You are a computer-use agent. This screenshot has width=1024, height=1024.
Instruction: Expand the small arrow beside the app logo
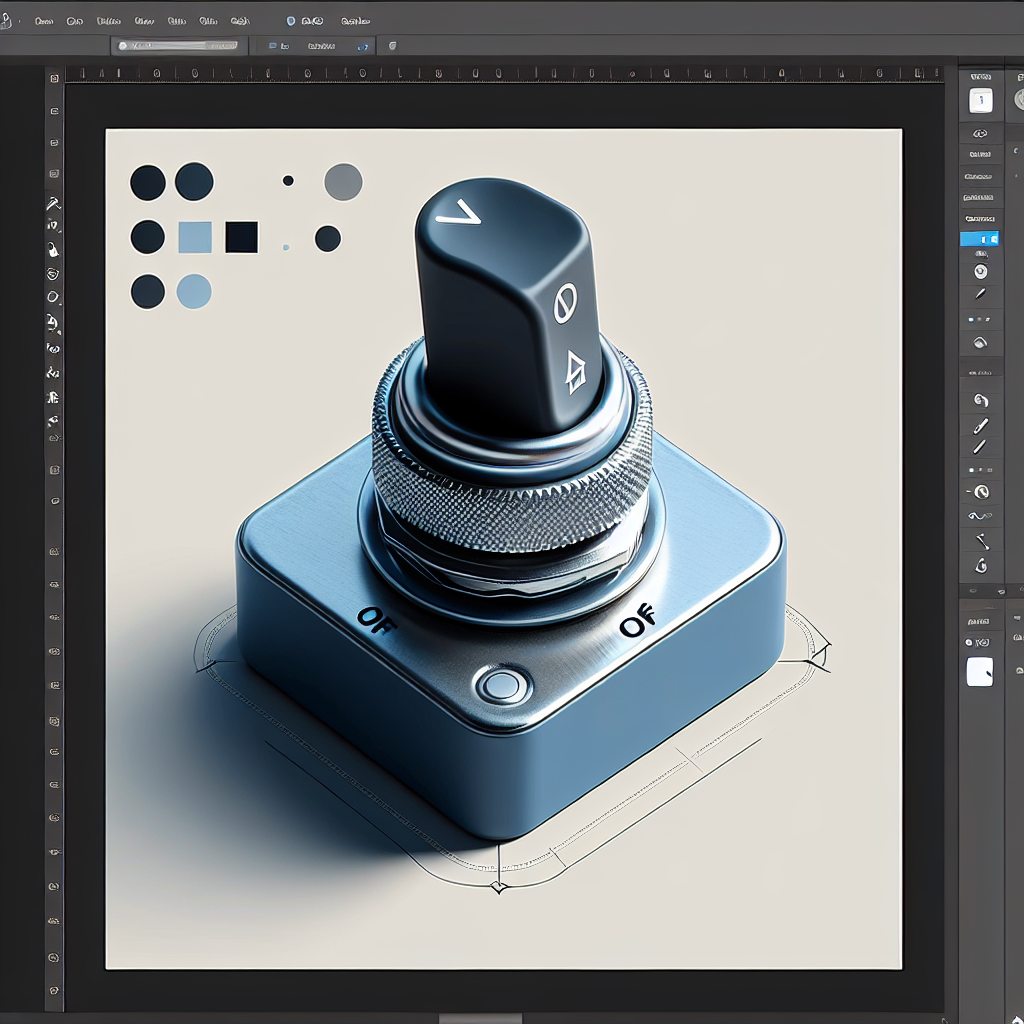click(20, 20)
